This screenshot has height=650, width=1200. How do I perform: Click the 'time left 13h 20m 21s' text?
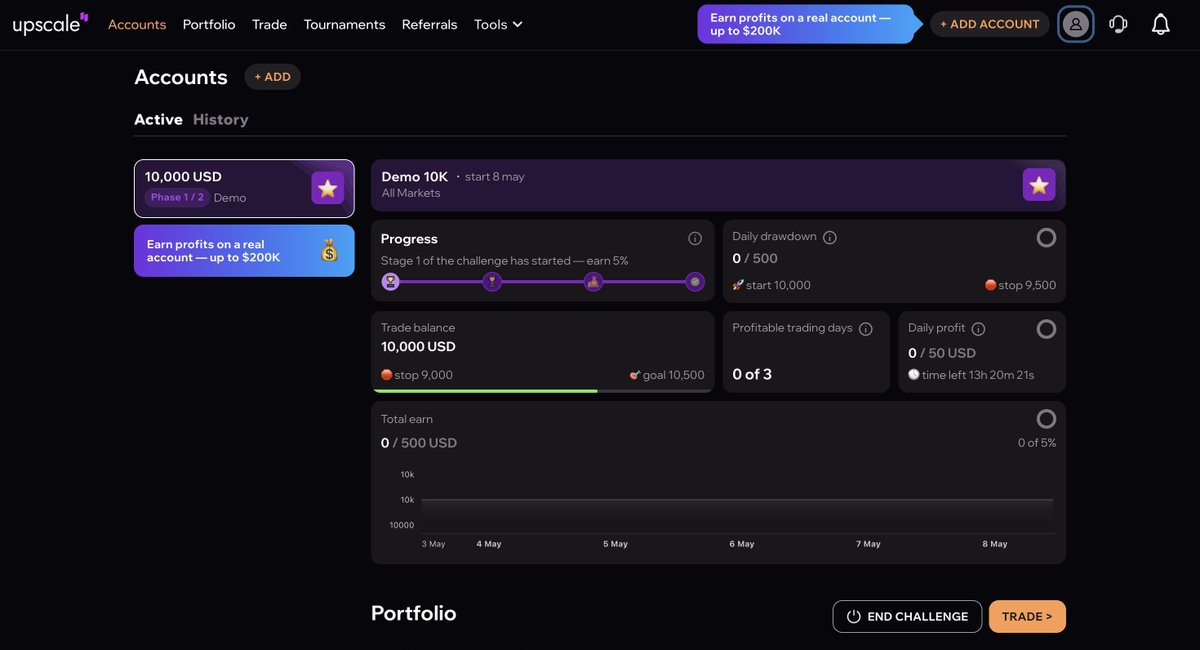click(x=978, y=375)
